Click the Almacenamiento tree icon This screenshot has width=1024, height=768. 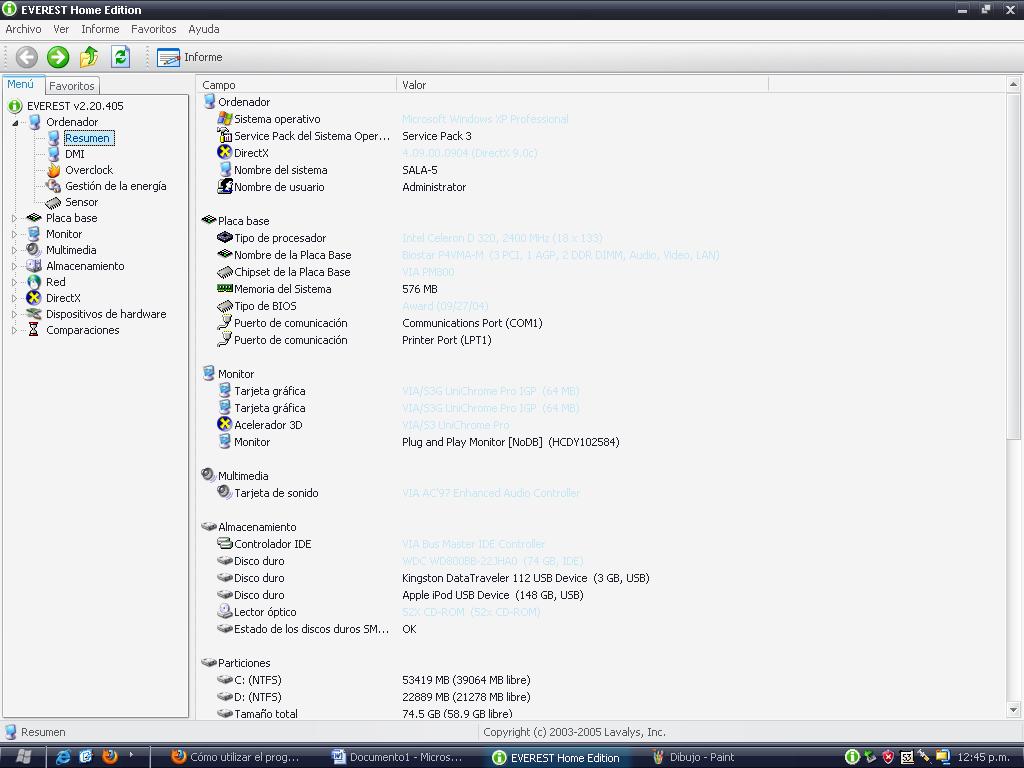pyautogui.click(x=34, y=266)
